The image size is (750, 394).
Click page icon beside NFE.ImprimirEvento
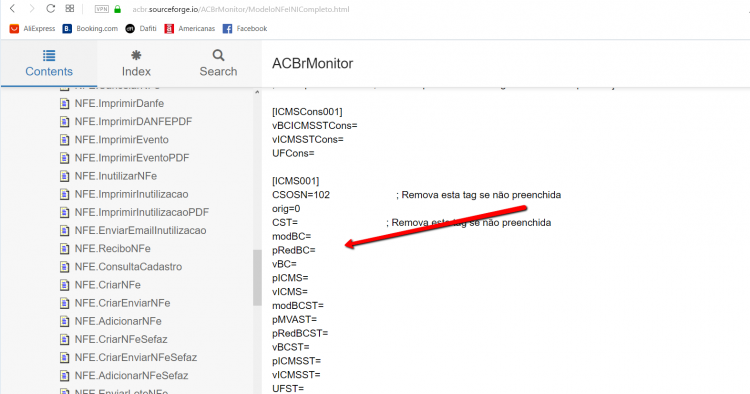(x=65, y=140)
